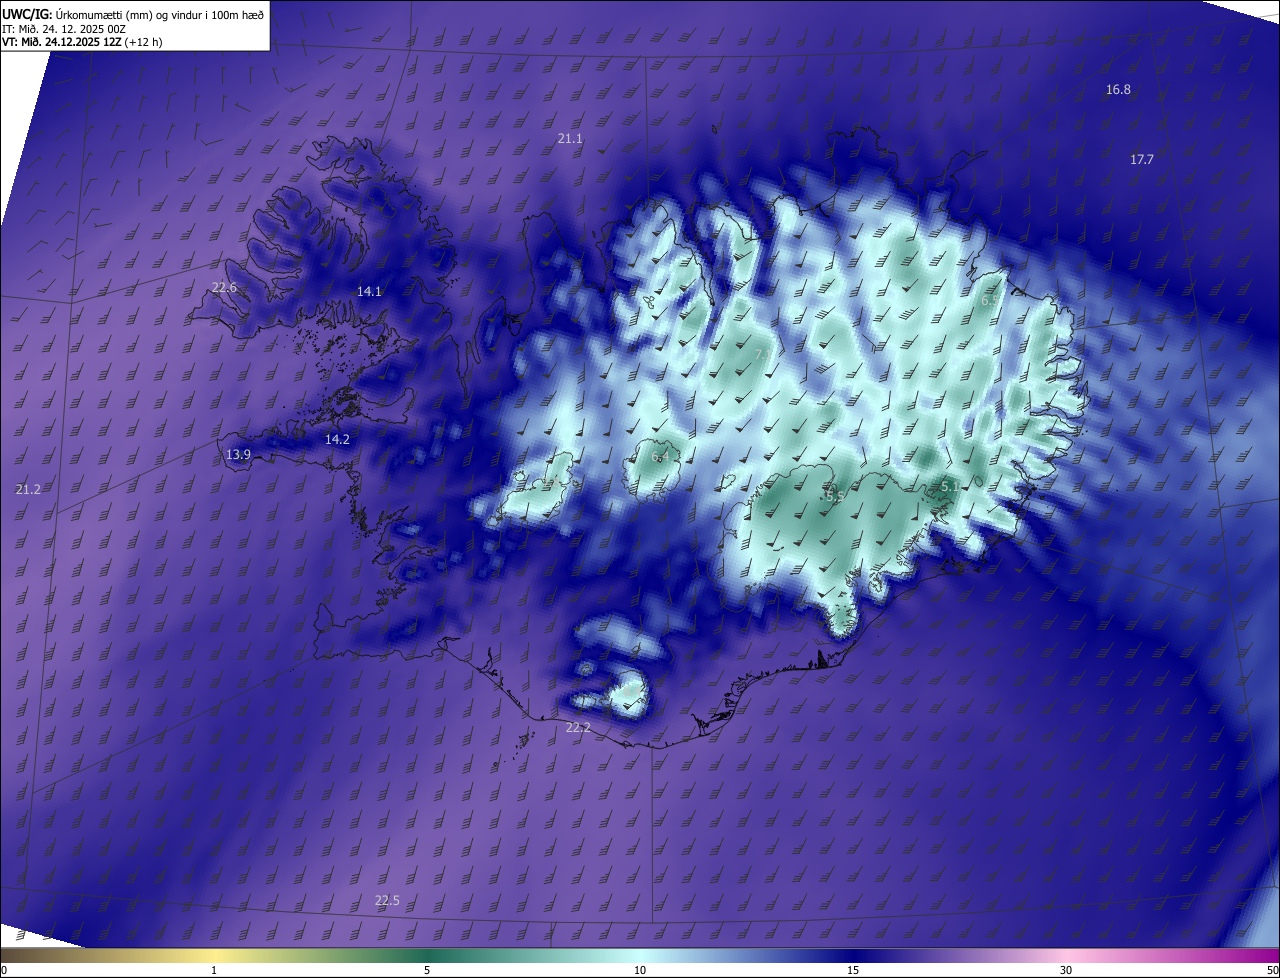1280x978 pixels.
Task: Click the 17.7 value label
Action: [1142, 160]
